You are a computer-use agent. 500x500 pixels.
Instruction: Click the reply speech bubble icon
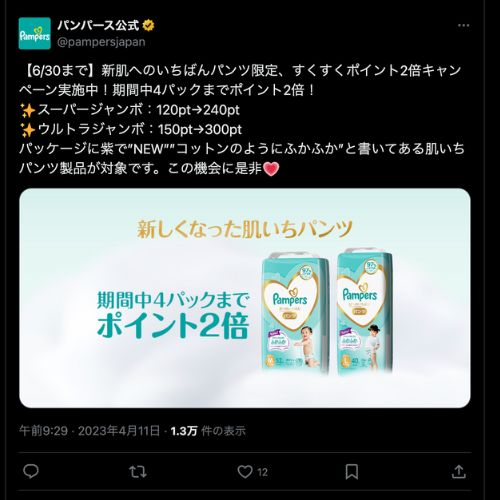[x=31, y=471]
